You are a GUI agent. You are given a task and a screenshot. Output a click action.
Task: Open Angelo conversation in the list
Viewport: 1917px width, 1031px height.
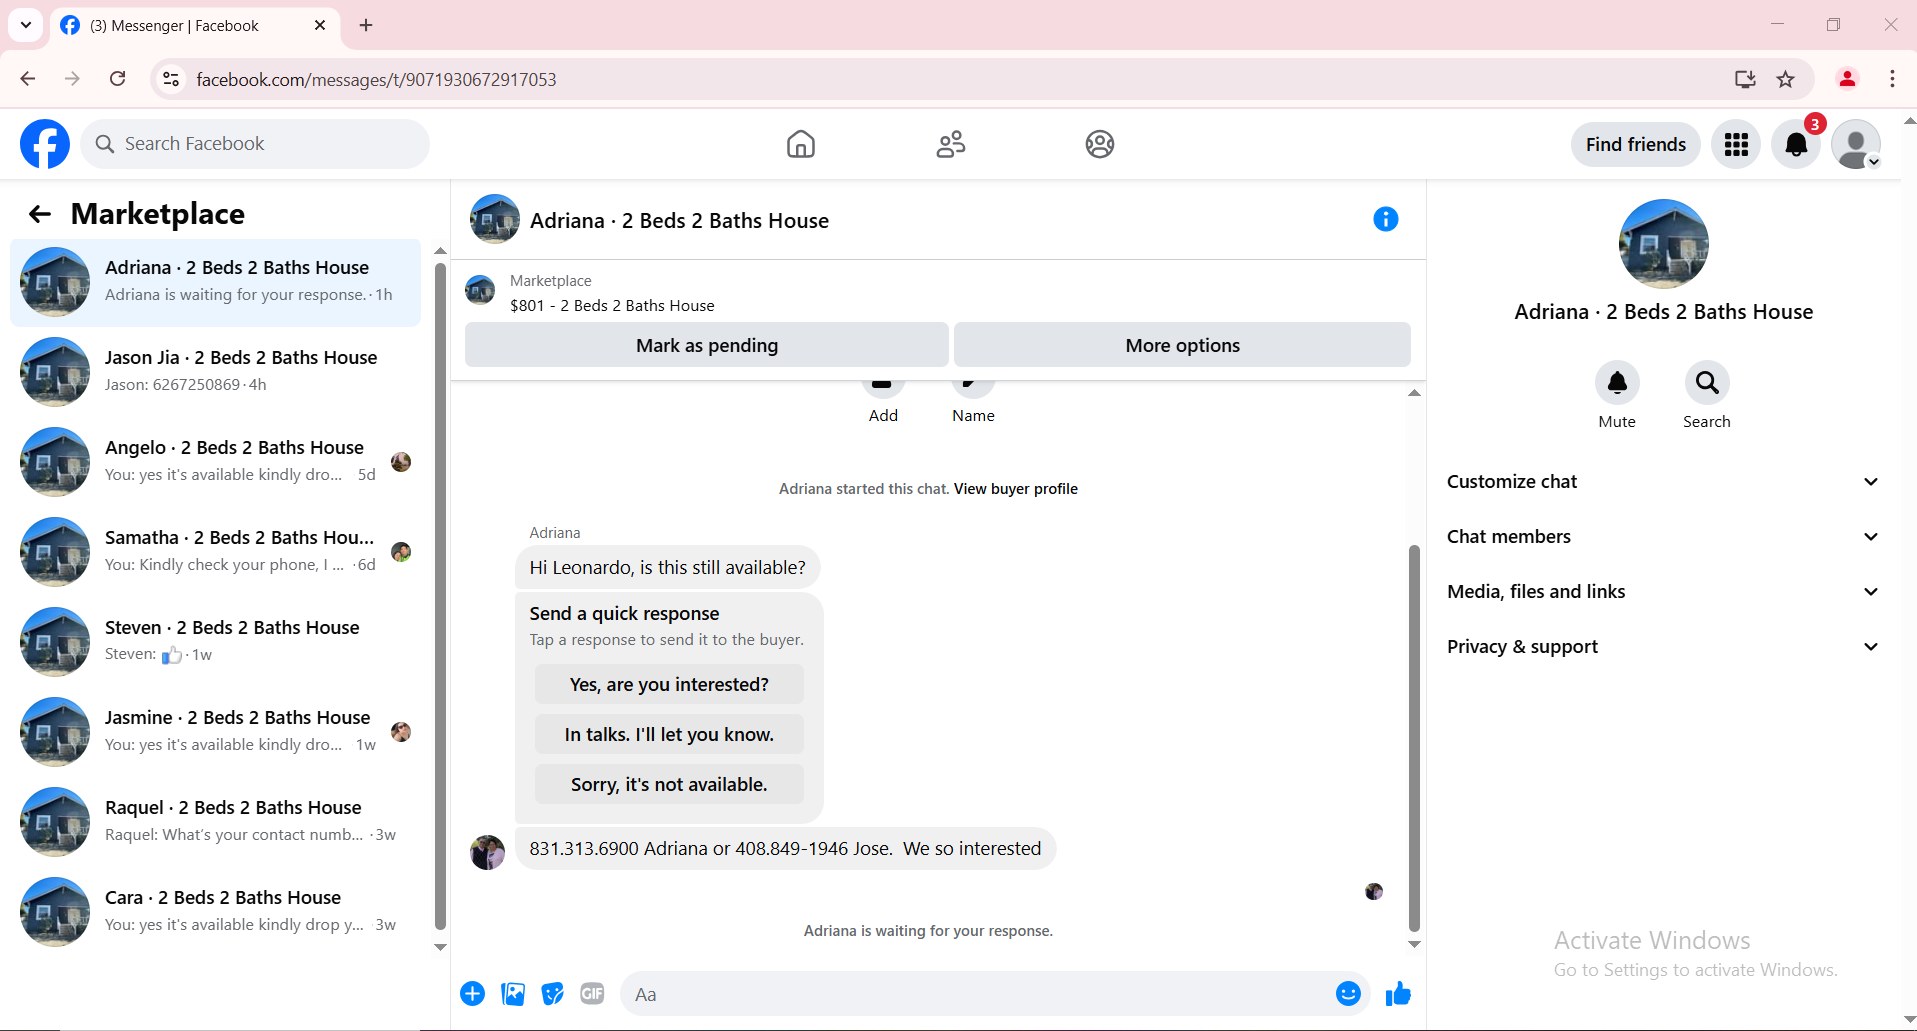(x=215, y=462)
